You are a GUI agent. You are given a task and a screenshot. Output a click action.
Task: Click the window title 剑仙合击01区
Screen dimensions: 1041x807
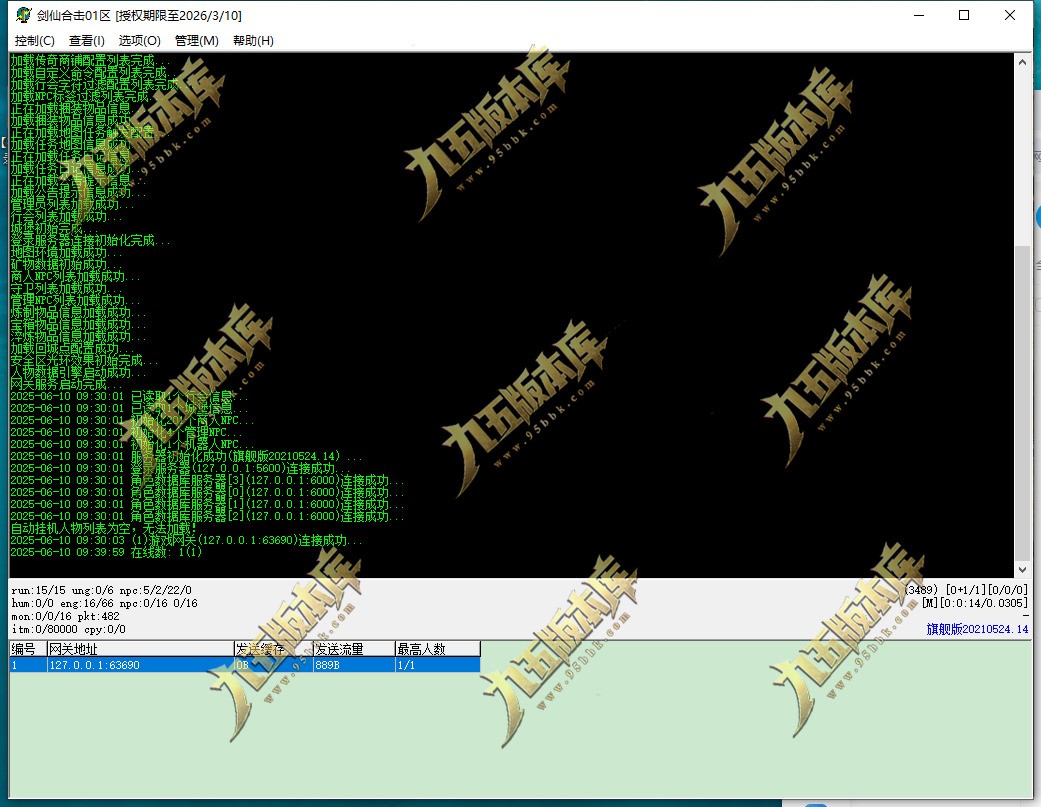pos(74,15)
